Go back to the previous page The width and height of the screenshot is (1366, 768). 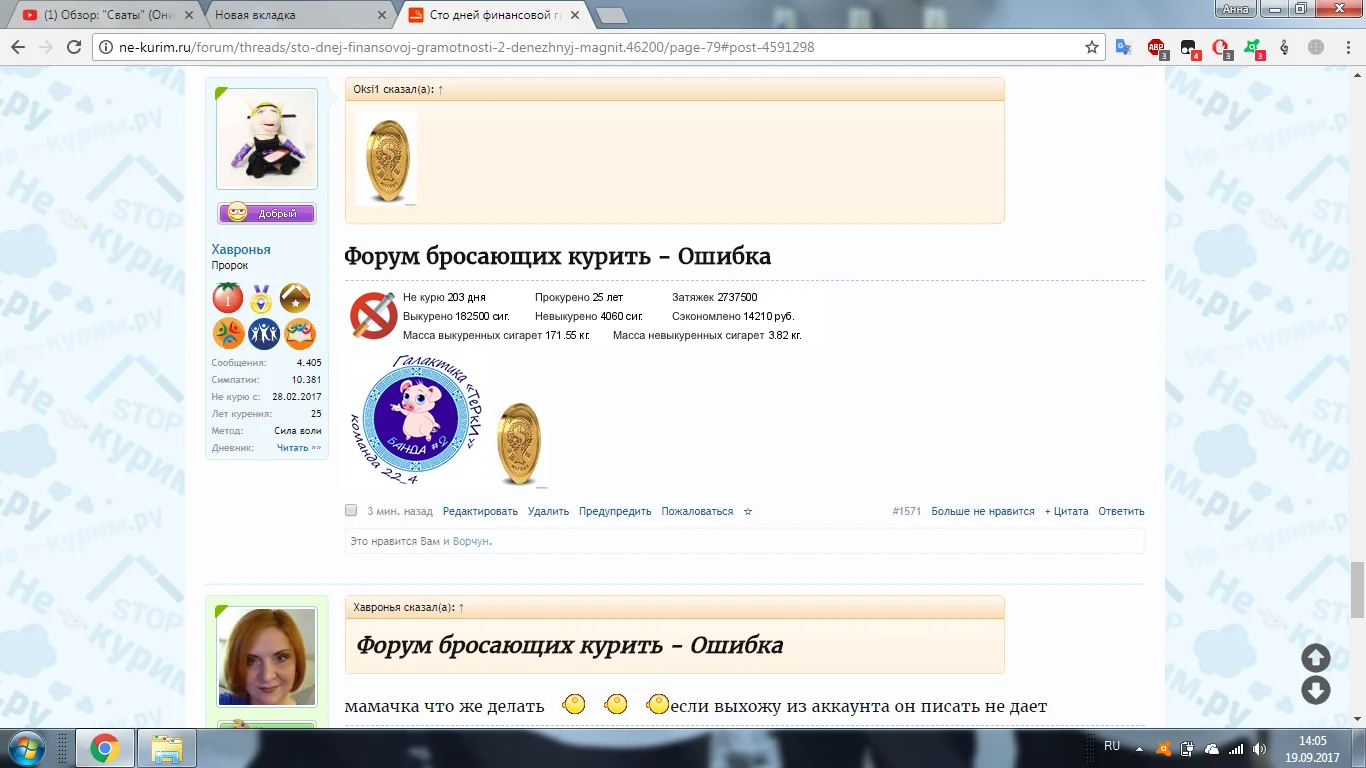tap(17, 47)
